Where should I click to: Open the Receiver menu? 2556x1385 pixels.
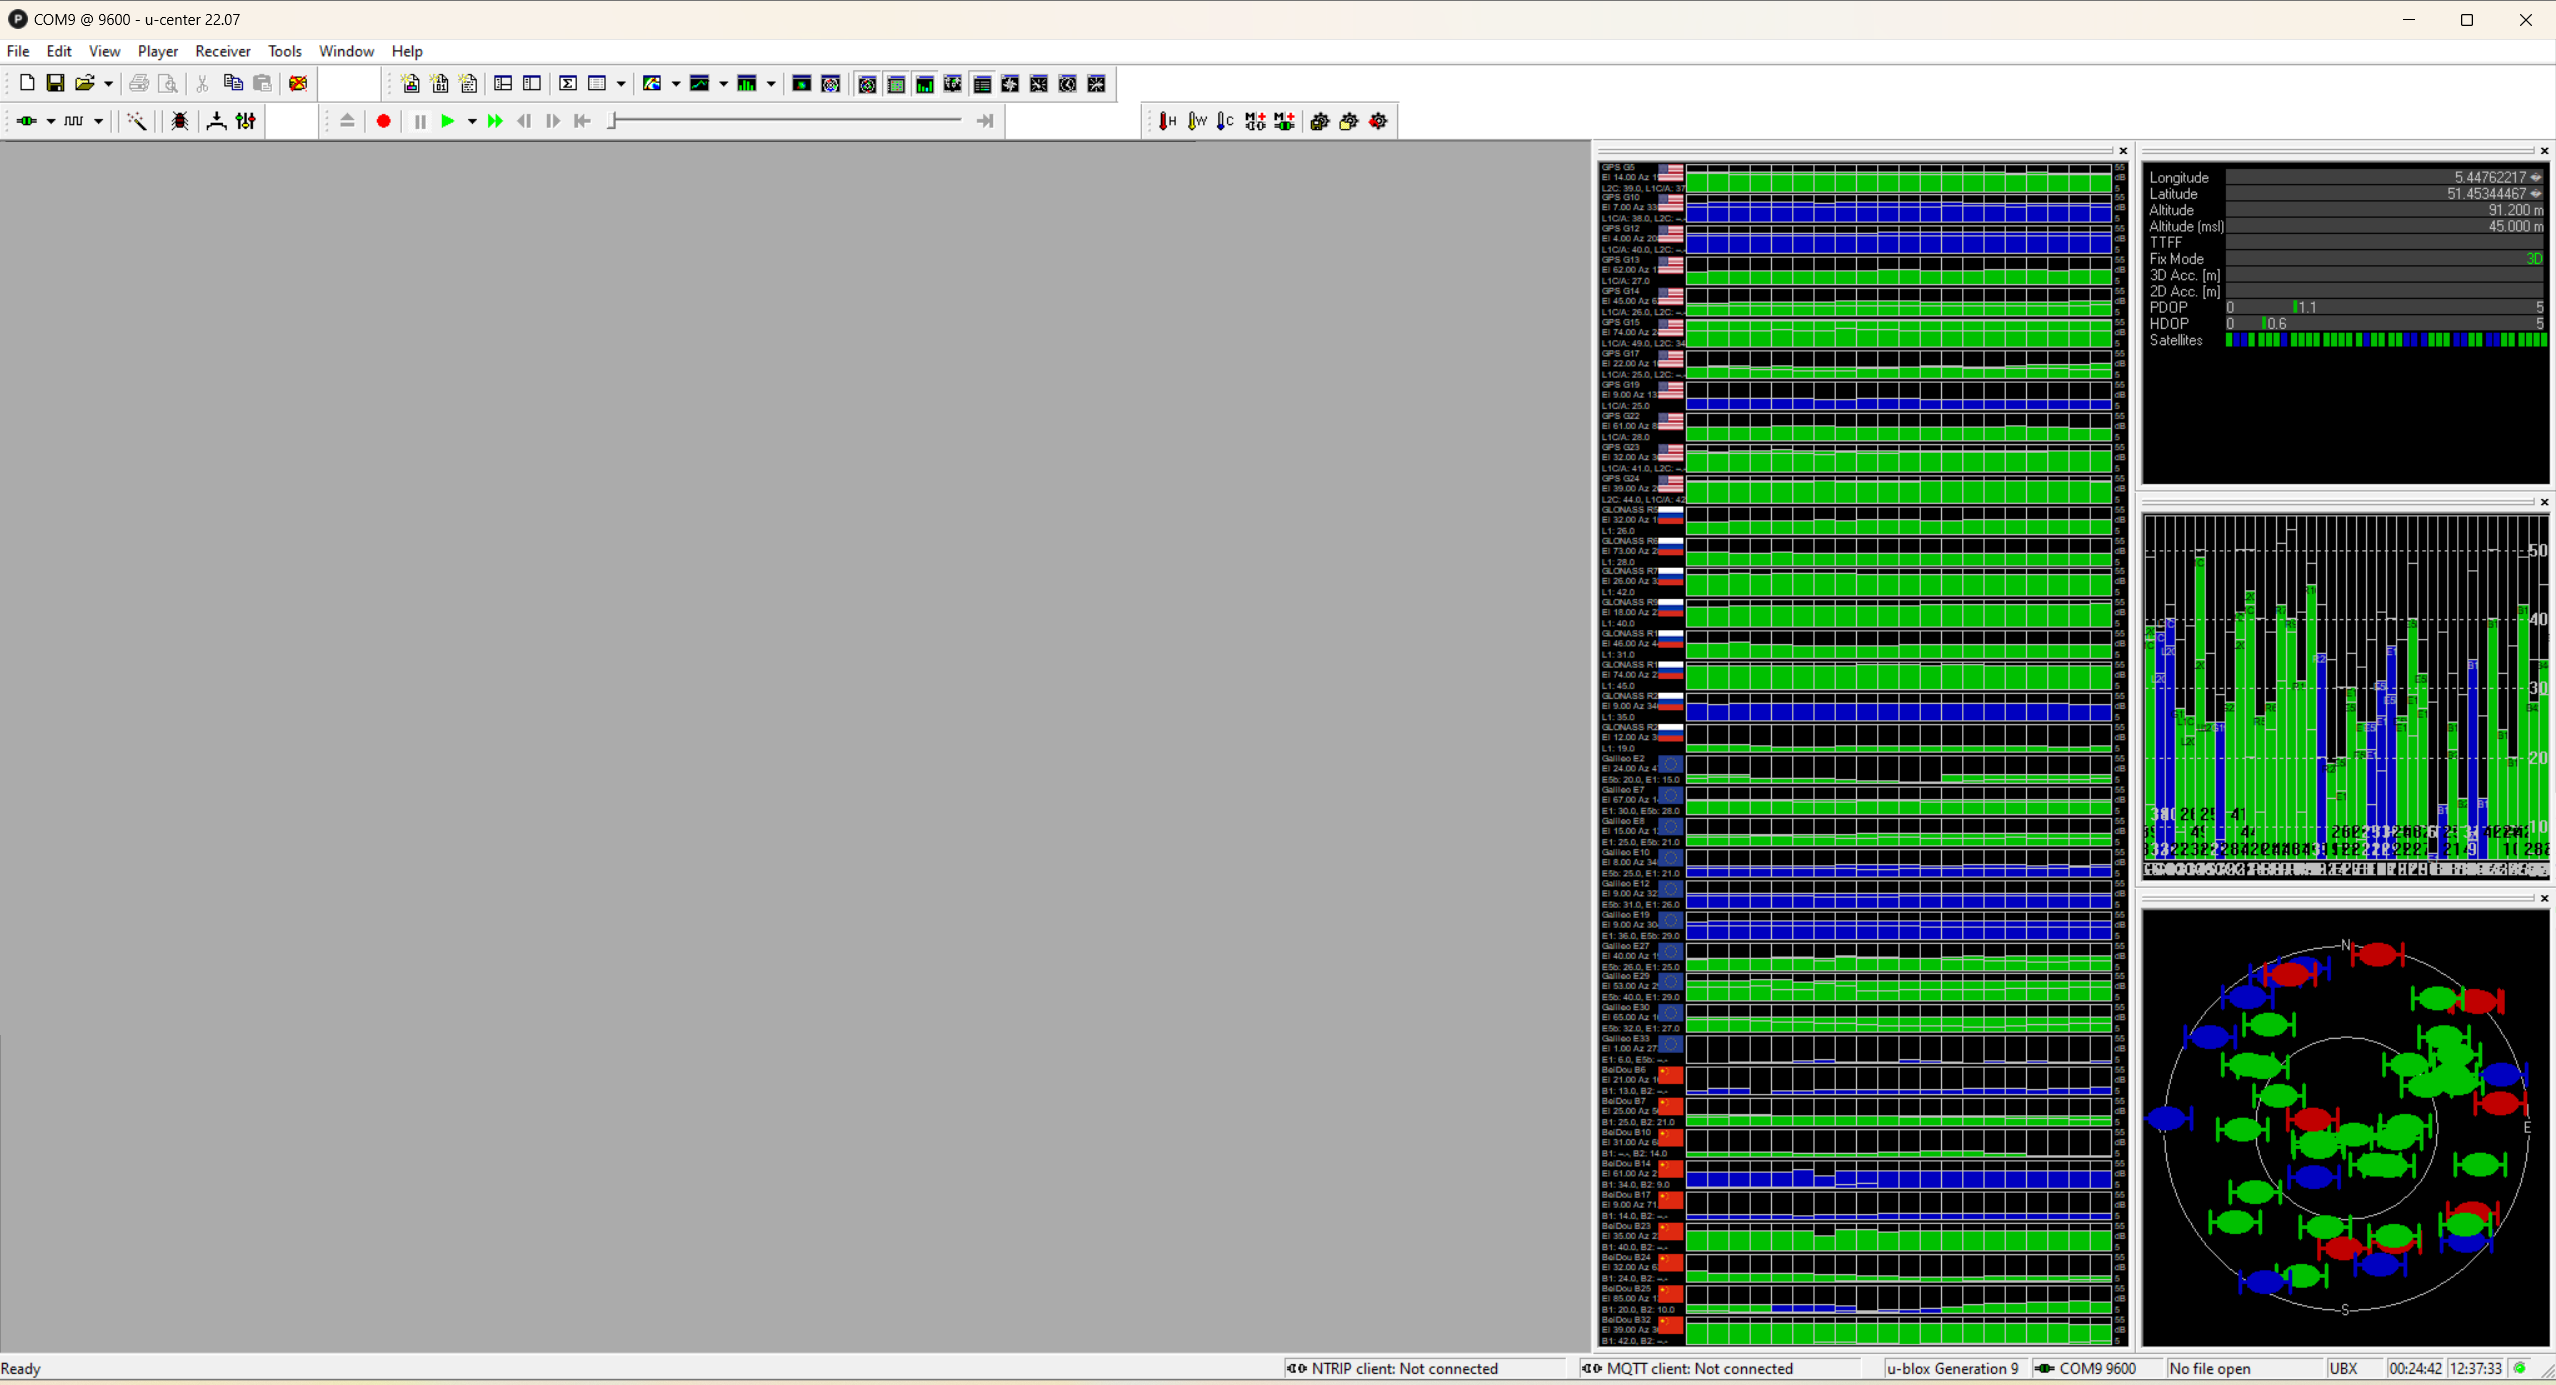[x=222, y=51]
